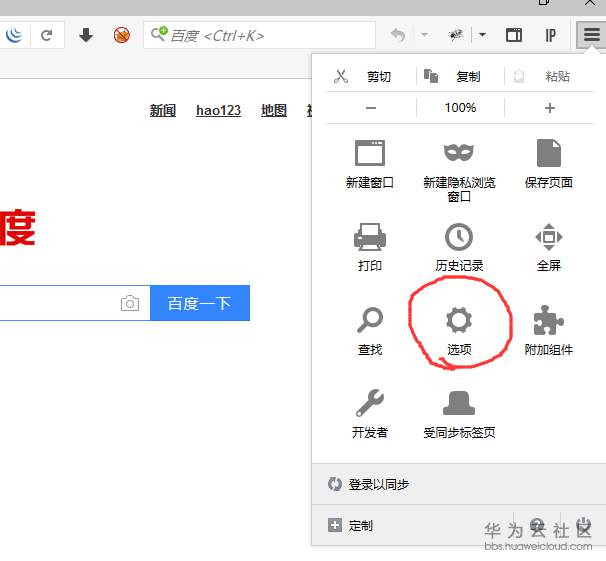Toggle the sidebar panel icon
Viewport: 606px width, 561px height.
pos(514,35)
